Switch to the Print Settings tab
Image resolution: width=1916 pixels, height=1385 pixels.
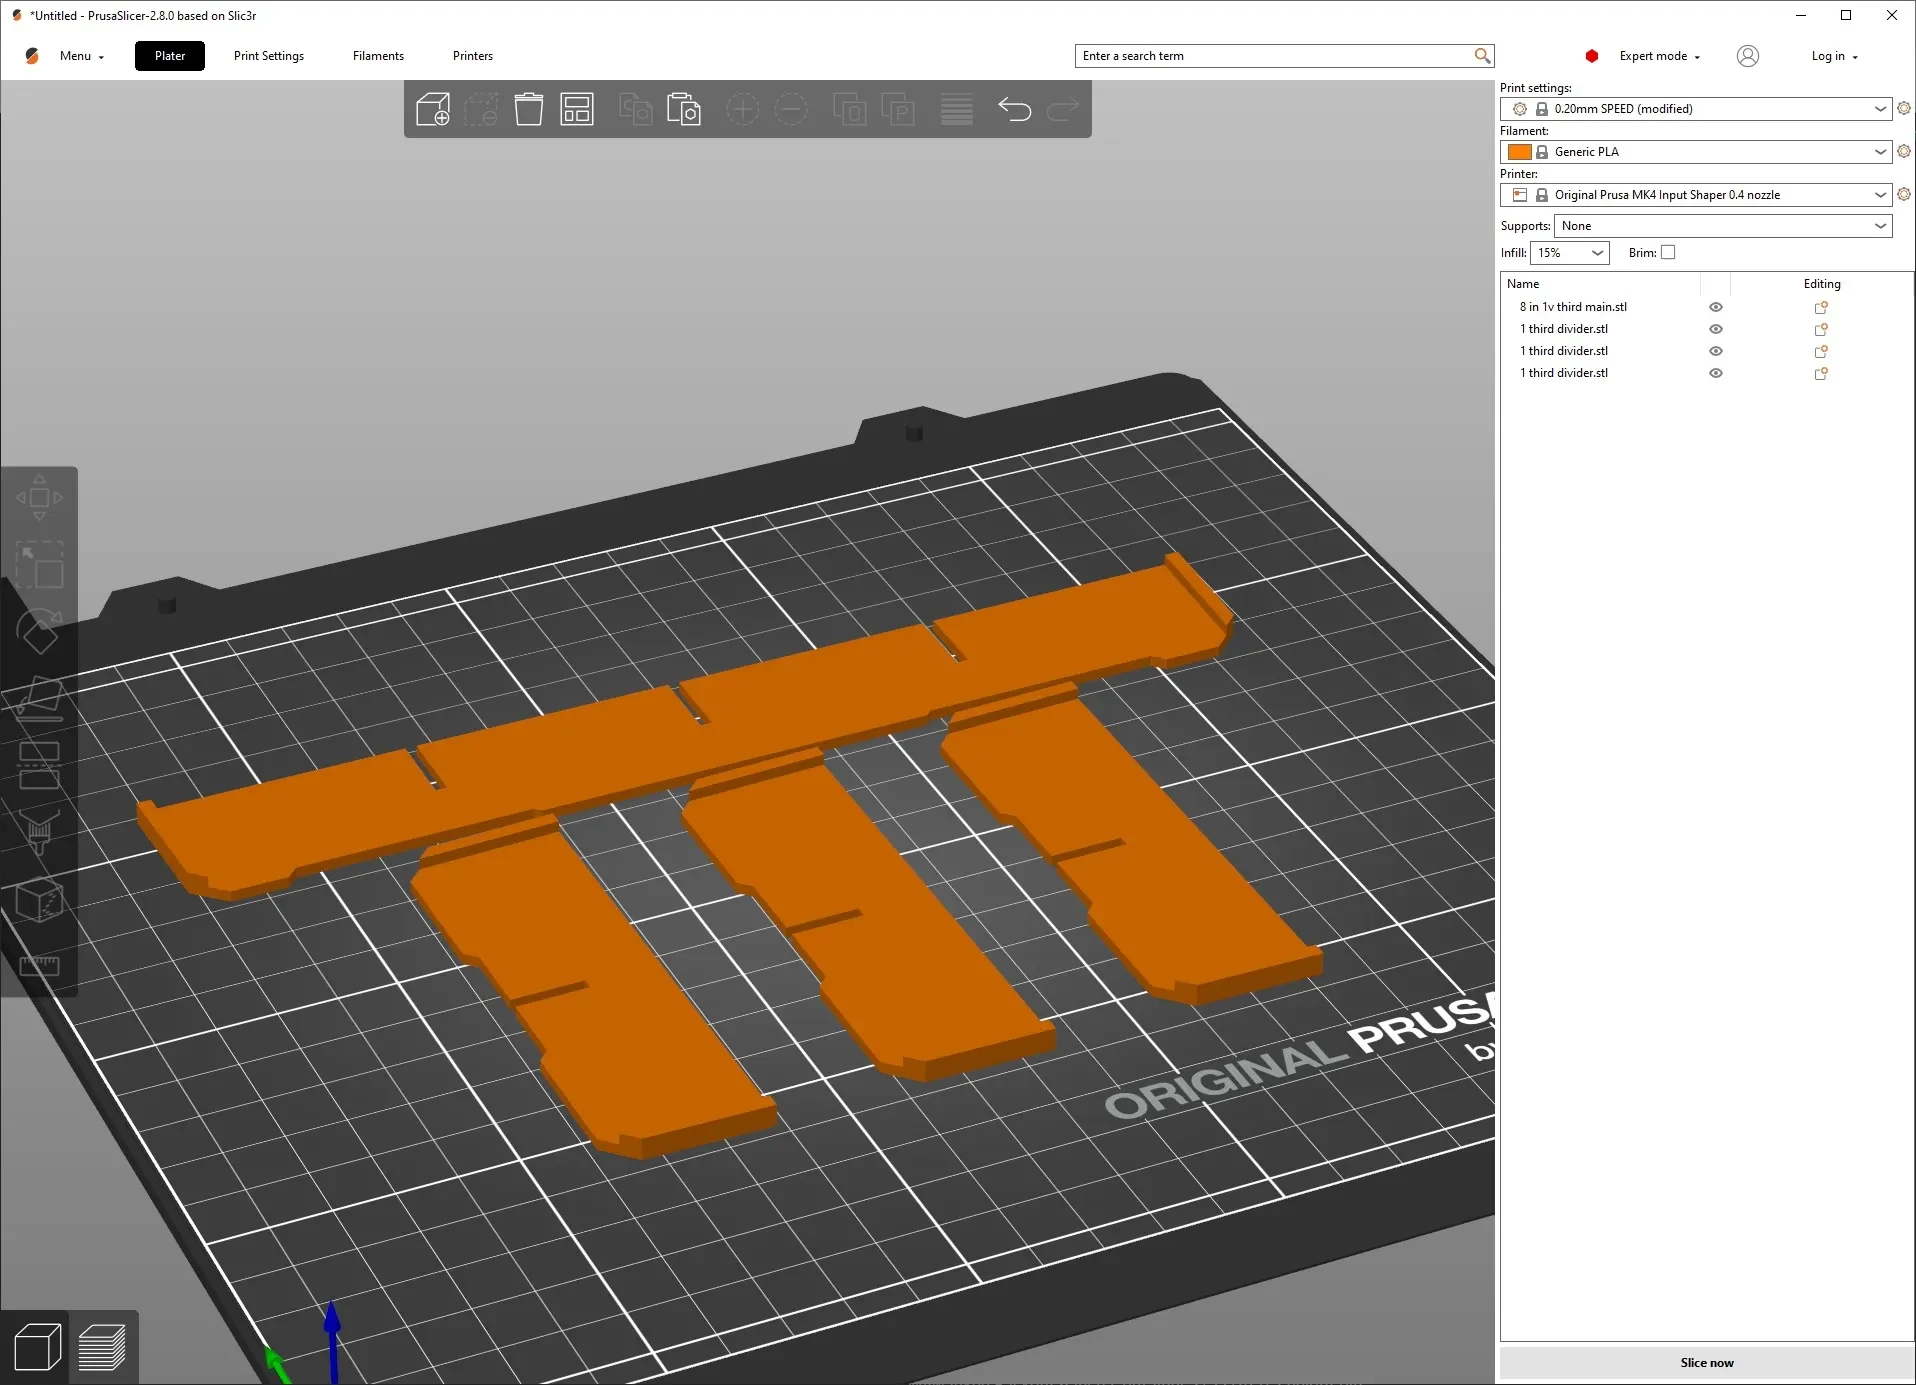tap(269, 56)
